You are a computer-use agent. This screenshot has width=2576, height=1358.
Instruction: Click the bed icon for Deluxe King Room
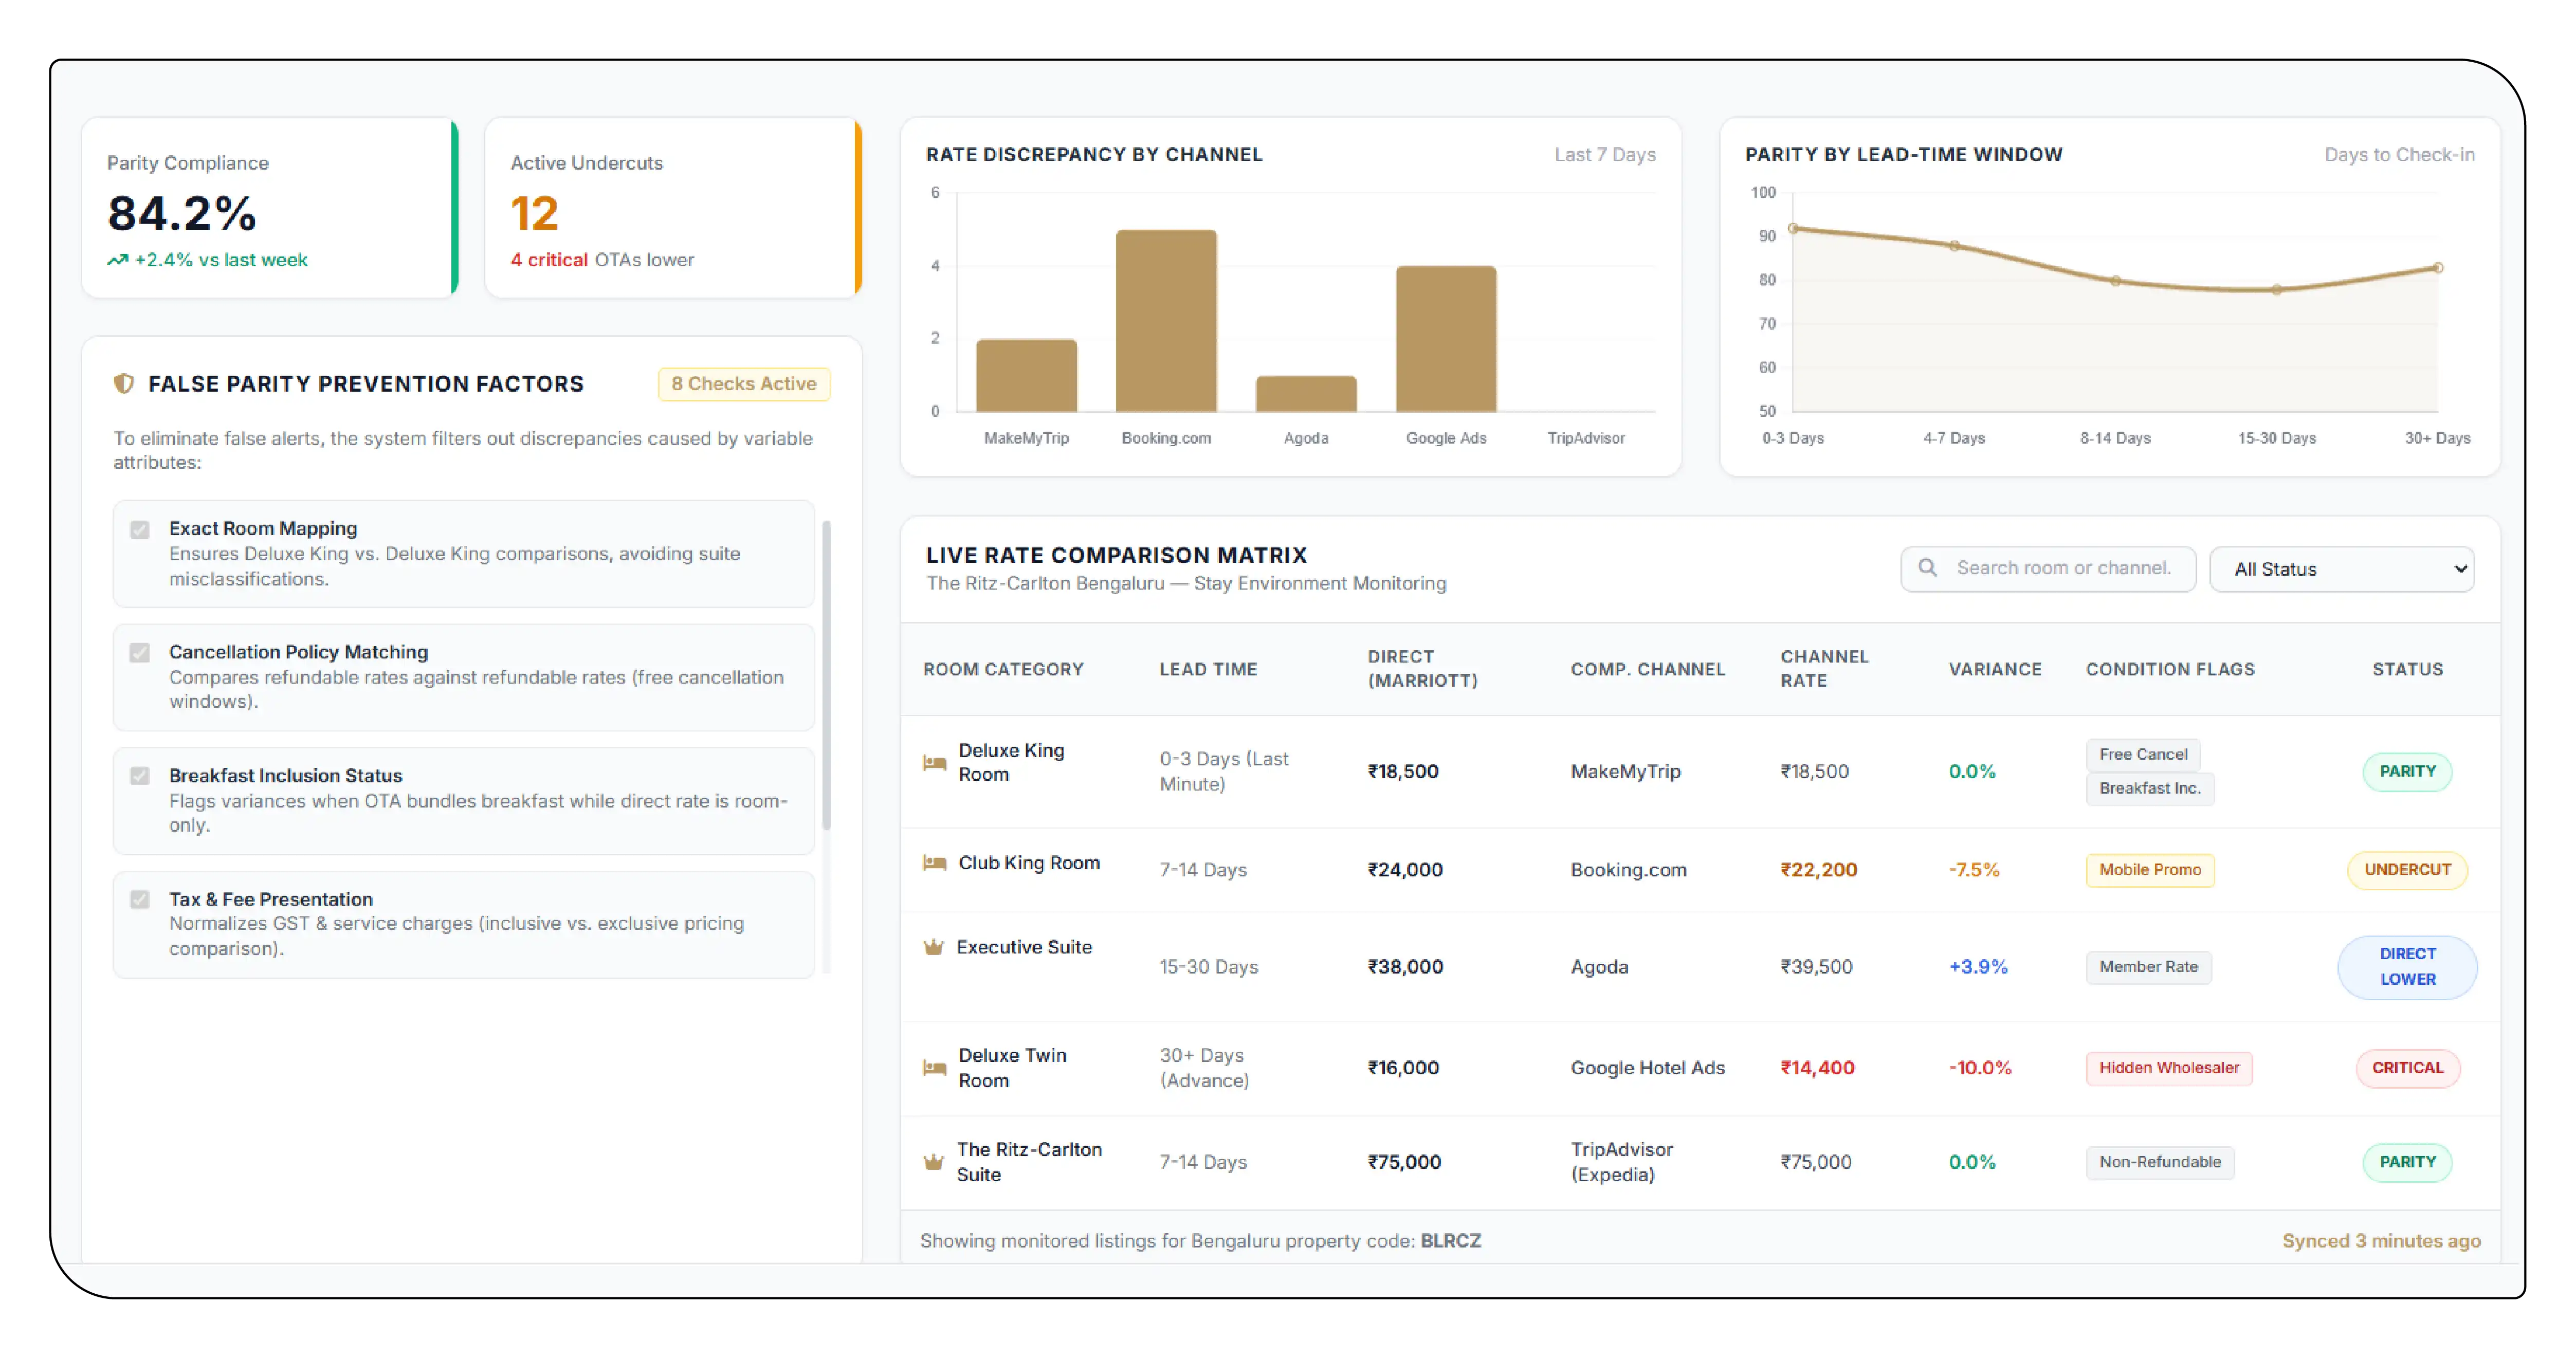point(934,763)
